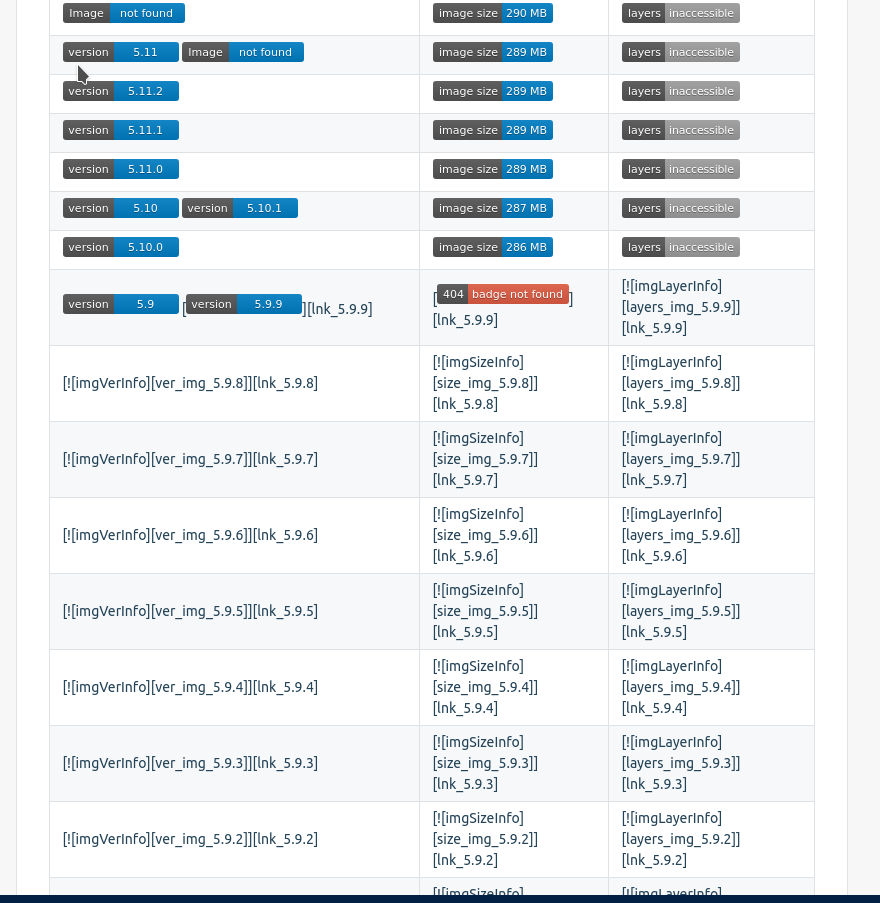Click the version 5.11.2 badge
Viewport: 880px width, 903px height.
point(120,90)
